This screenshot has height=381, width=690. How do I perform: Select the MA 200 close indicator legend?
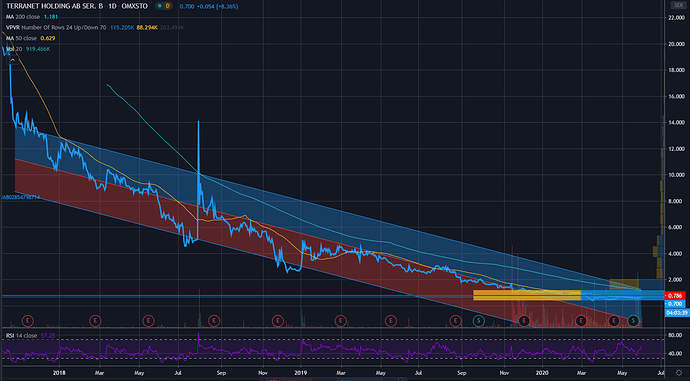[23, 17]
